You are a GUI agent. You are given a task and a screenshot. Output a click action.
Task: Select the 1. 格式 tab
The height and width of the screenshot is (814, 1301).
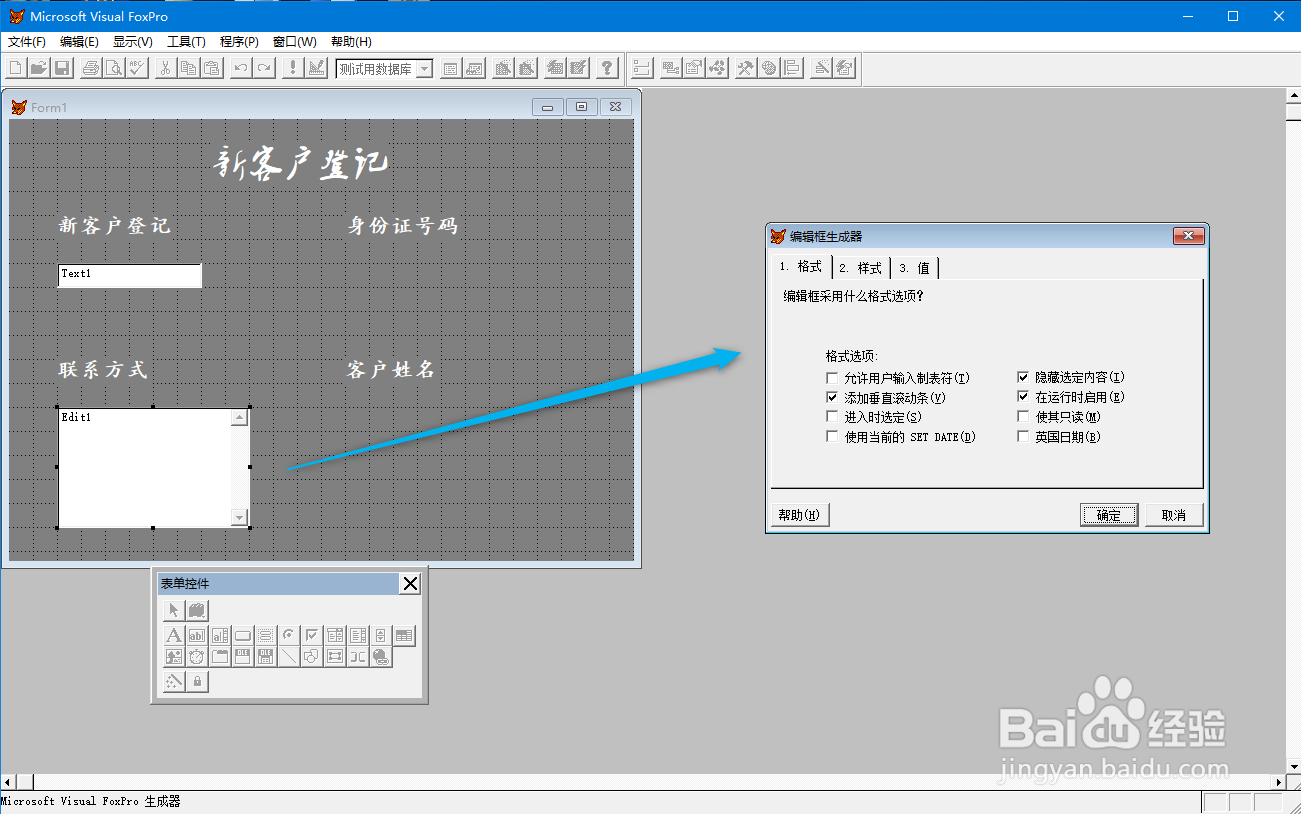point(802,266)
